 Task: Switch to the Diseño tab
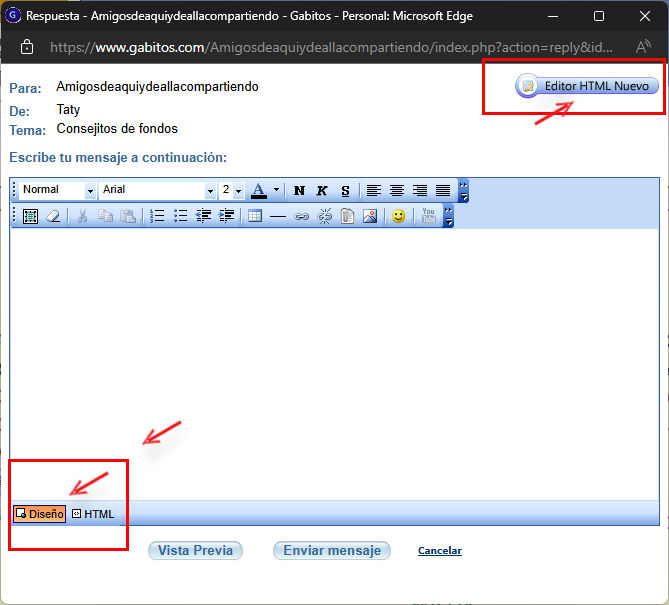pos(40,514)
